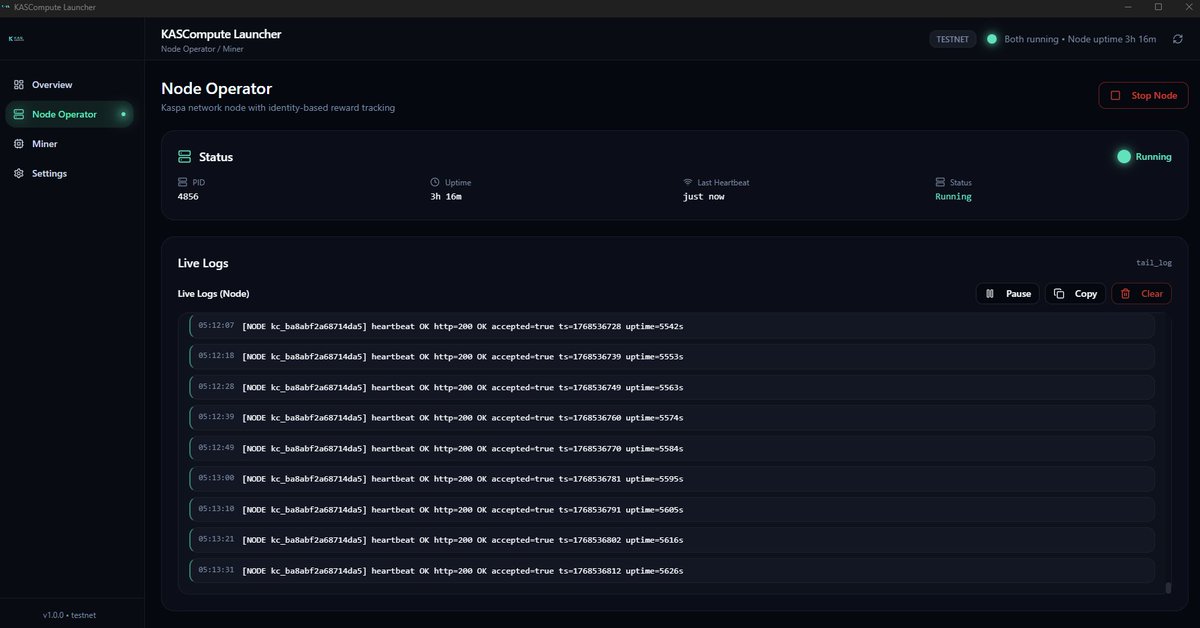Viewport: 1200px width, 628px height.
Task: Select log entry at 05:13:21
Action: [x=672, y=540]
